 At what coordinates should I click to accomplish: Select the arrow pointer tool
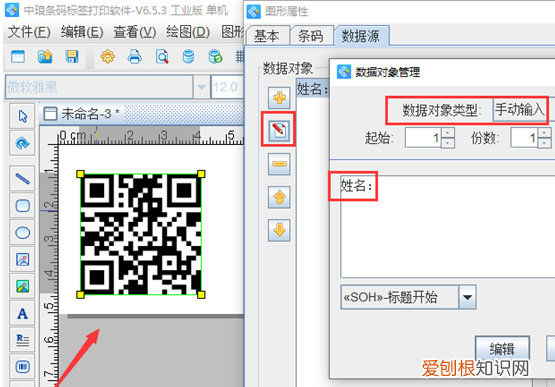pos(22,116)
